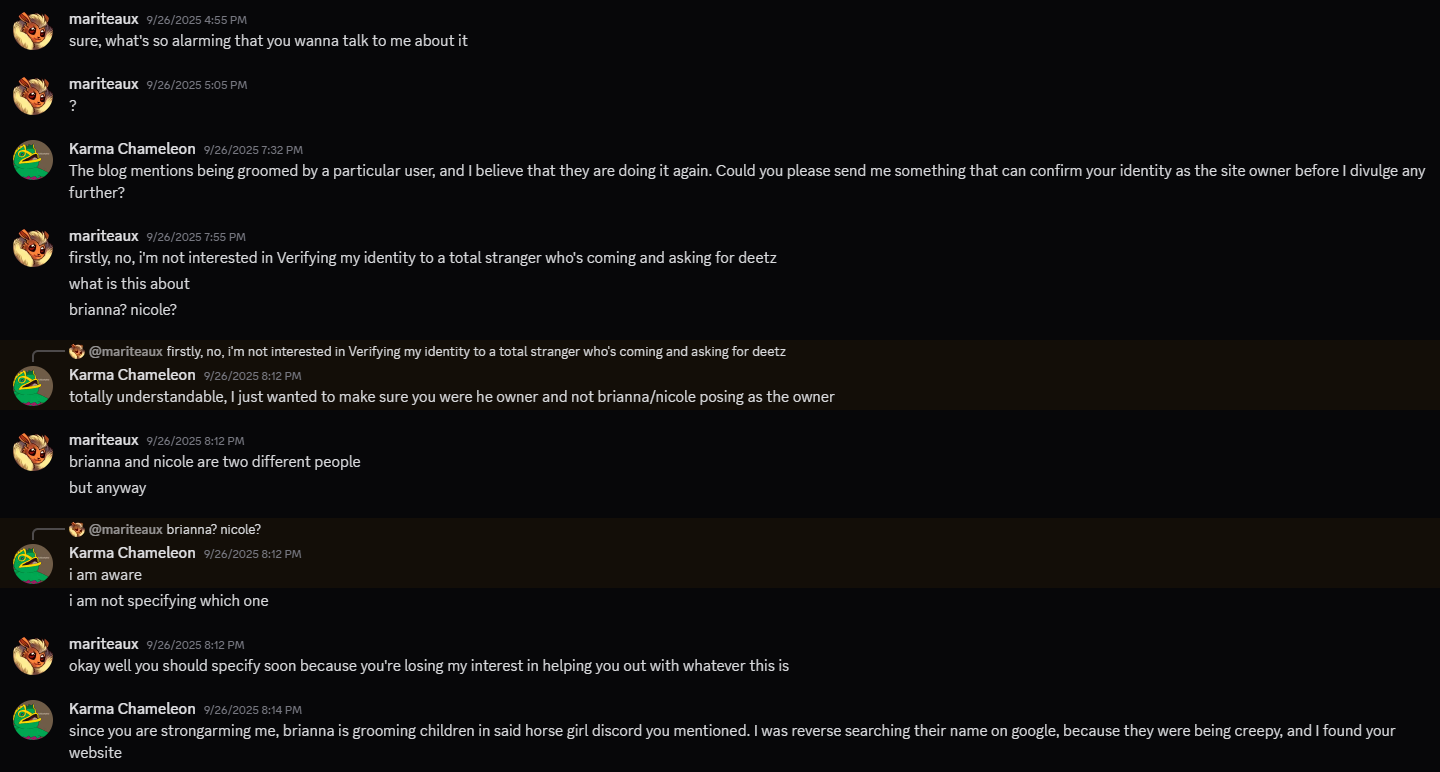The width and height of the screenshot is (1440, 772).
Task: Click Karma Chameleon's avatar on the 8:14 PM message
Action: [33, 720]
